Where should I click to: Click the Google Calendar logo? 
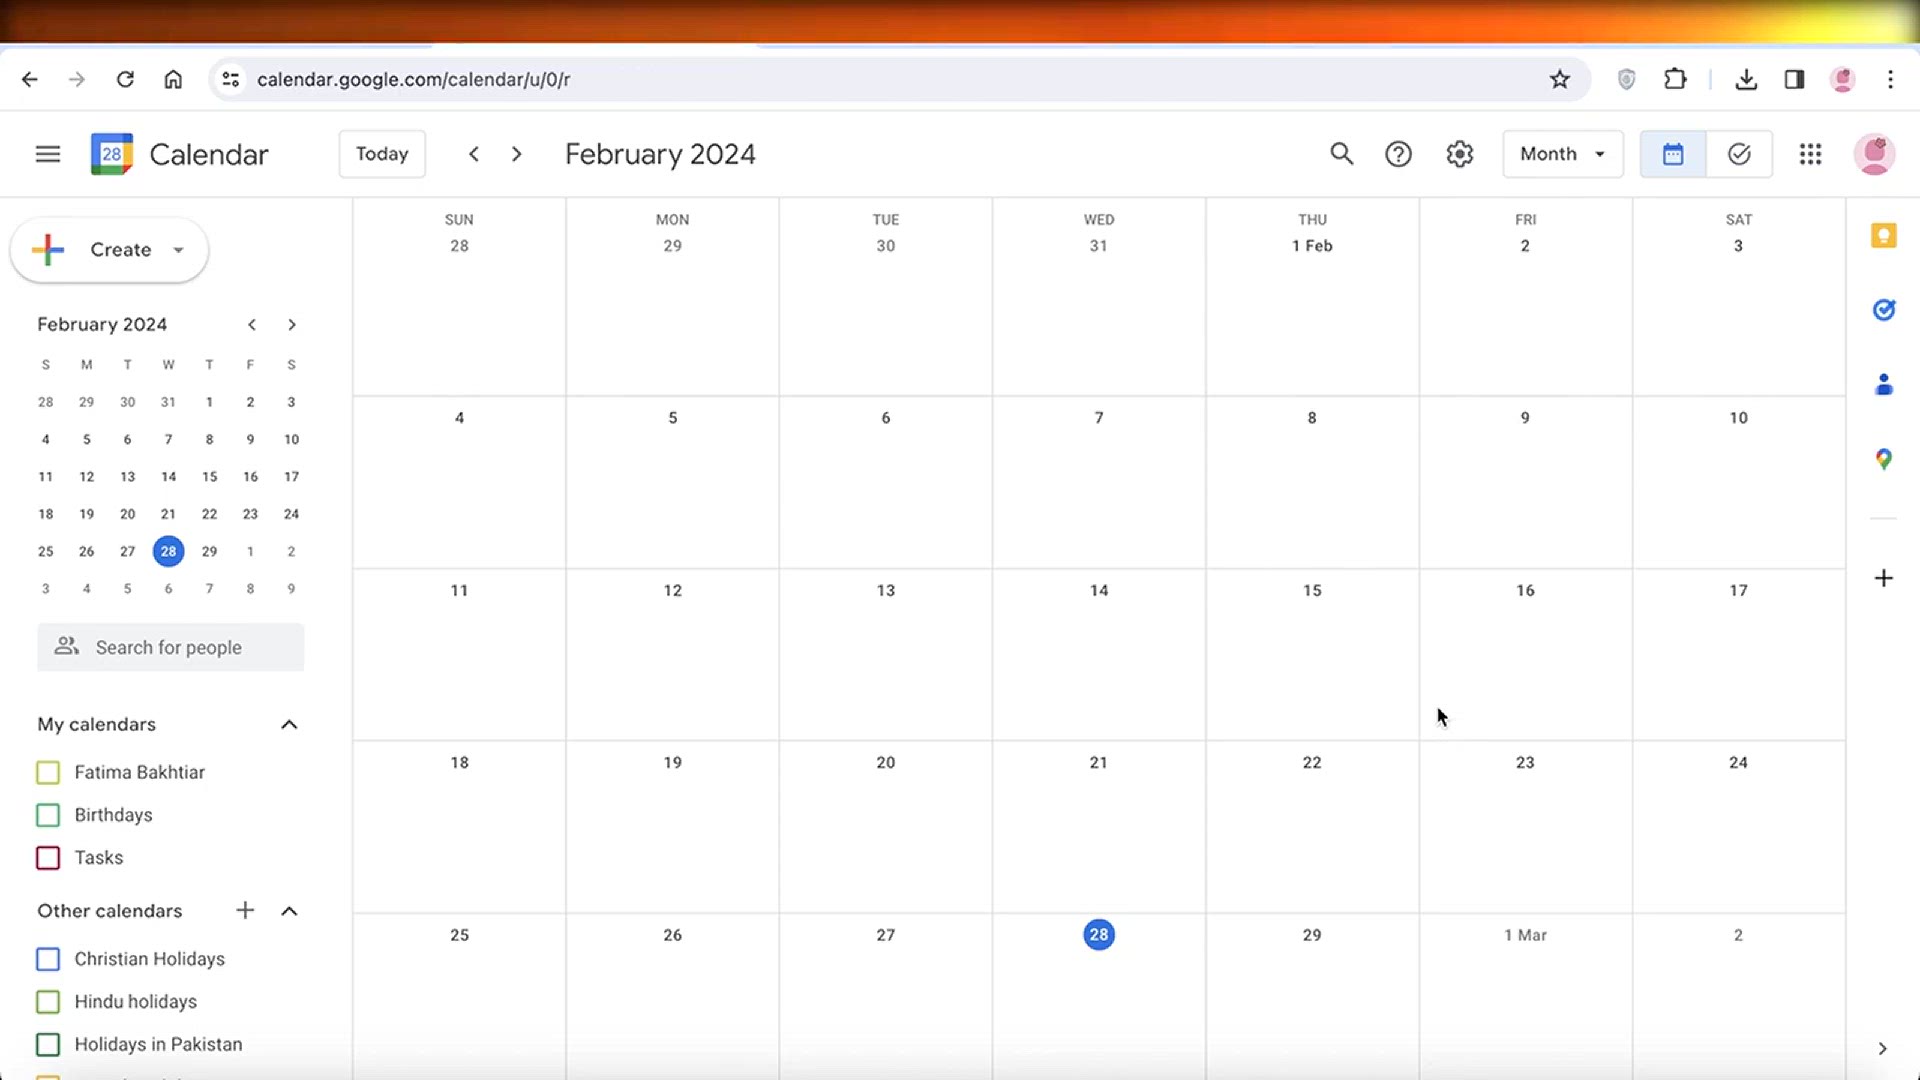(x=112, y=154)
